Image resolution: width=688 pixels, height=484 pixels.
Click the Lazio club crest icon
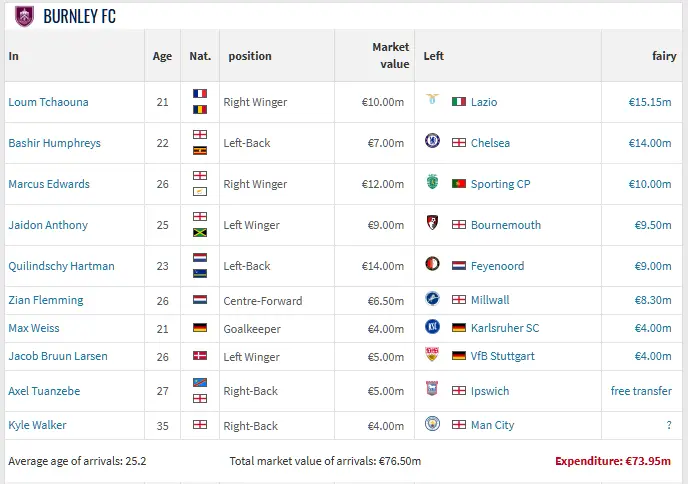click(432, 102)
